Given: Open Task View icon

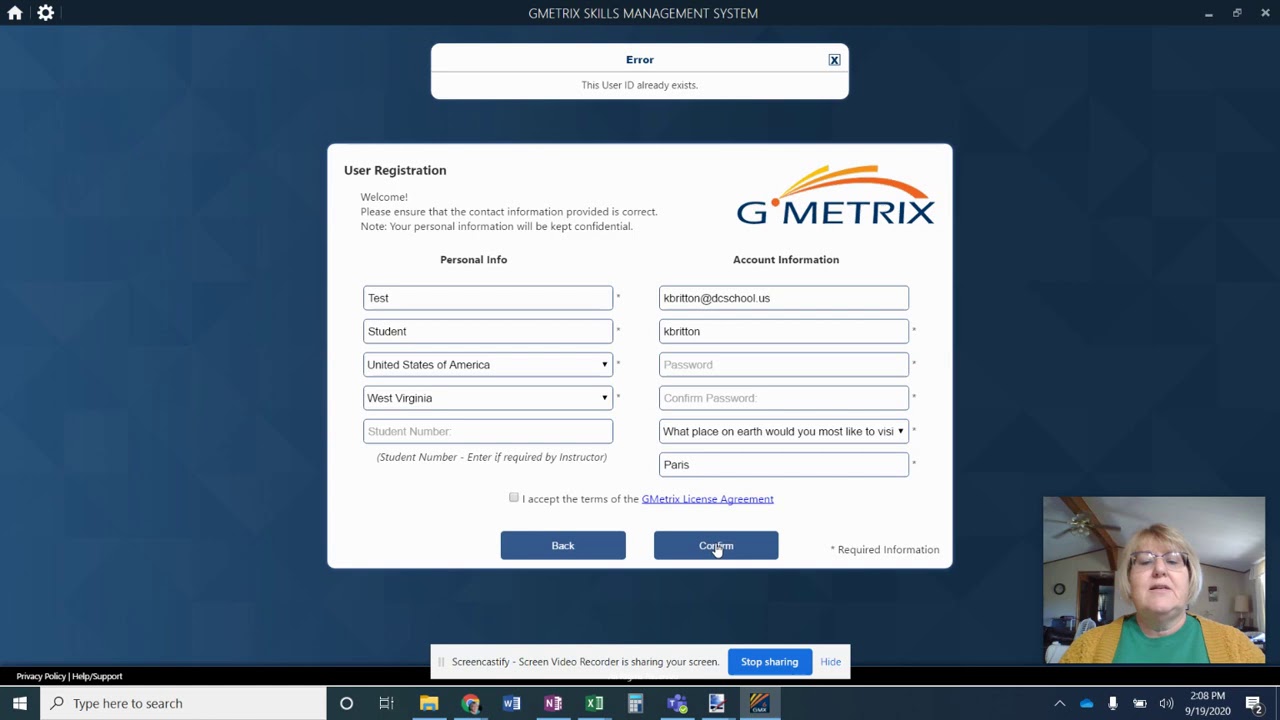Looking at the screenshot, I should [x=386, y=703].
